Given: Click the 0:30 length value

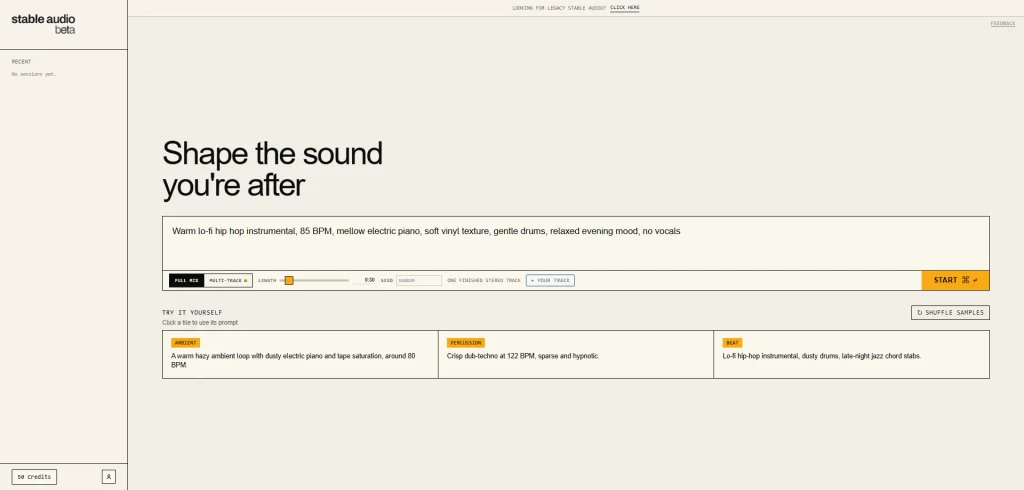Looking at the screenshot, I should pos(370,280).
